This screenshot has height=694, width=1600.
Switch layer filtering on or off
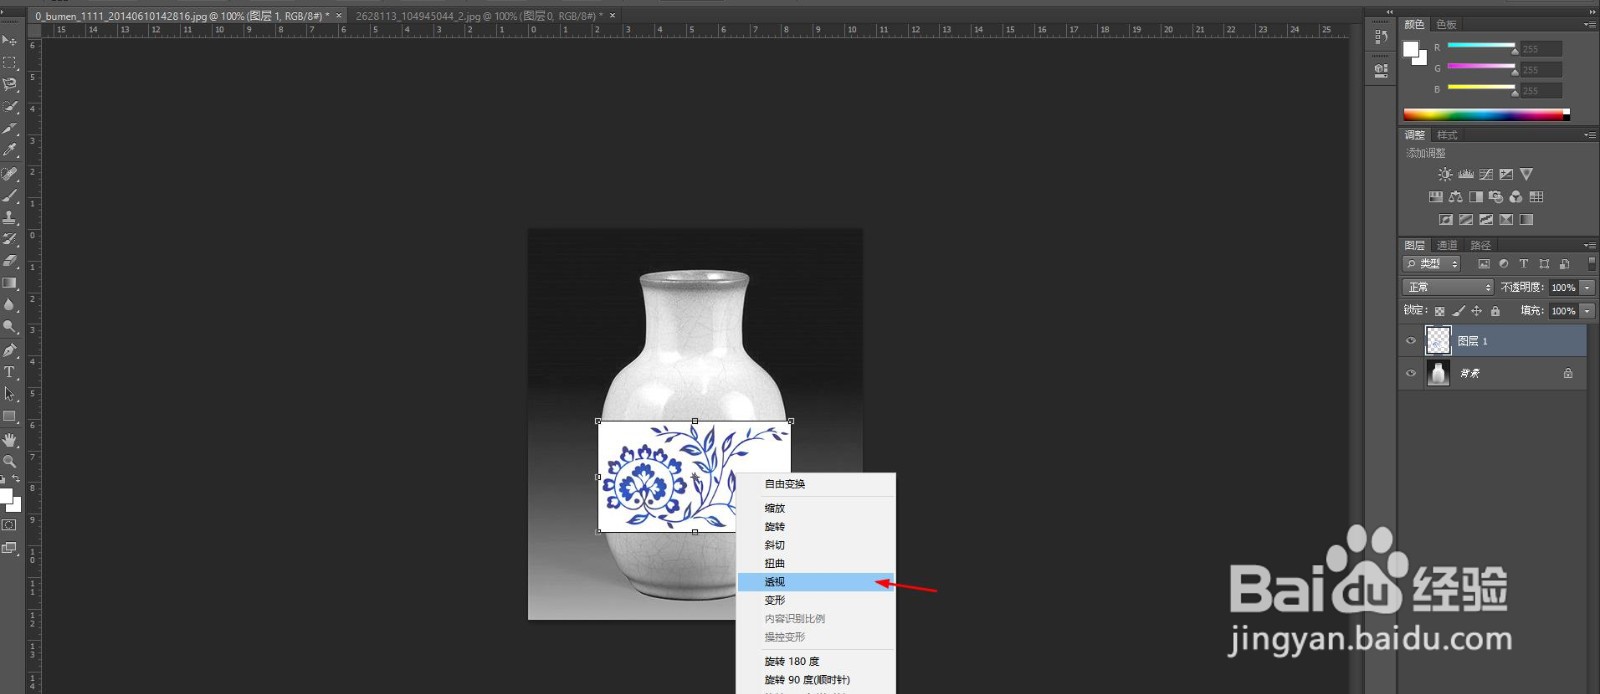tap(1591, 264)
